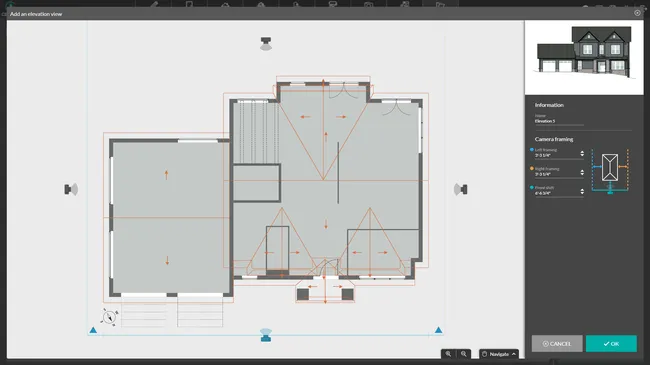Image resolution: width=650 pixels, height=365 pixels.
Task: Click the elevation preview thumbnail of the house
Action: click(x=584, y=57)
